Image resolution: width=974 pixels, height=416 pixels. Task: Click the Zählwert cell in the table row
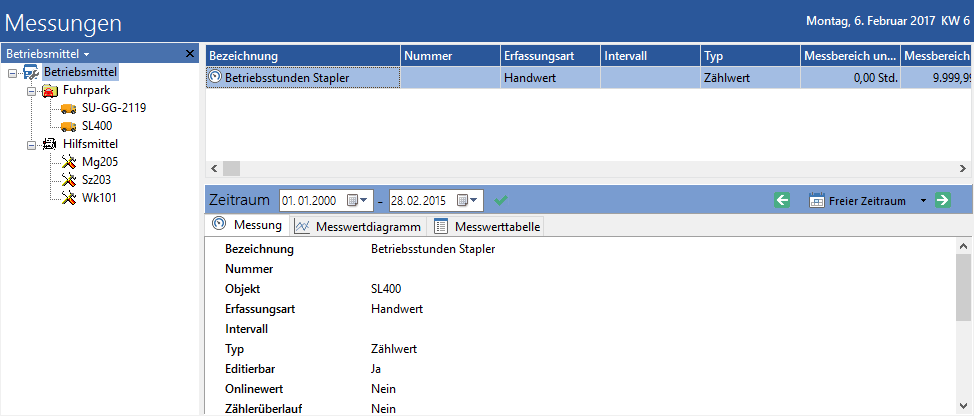pos(751,78)
